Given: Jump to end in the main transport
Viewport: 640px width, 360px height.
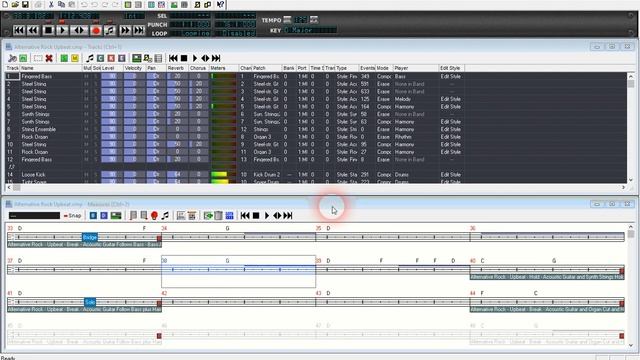Looking at the screenshot, I should click(x=139, y=30).
